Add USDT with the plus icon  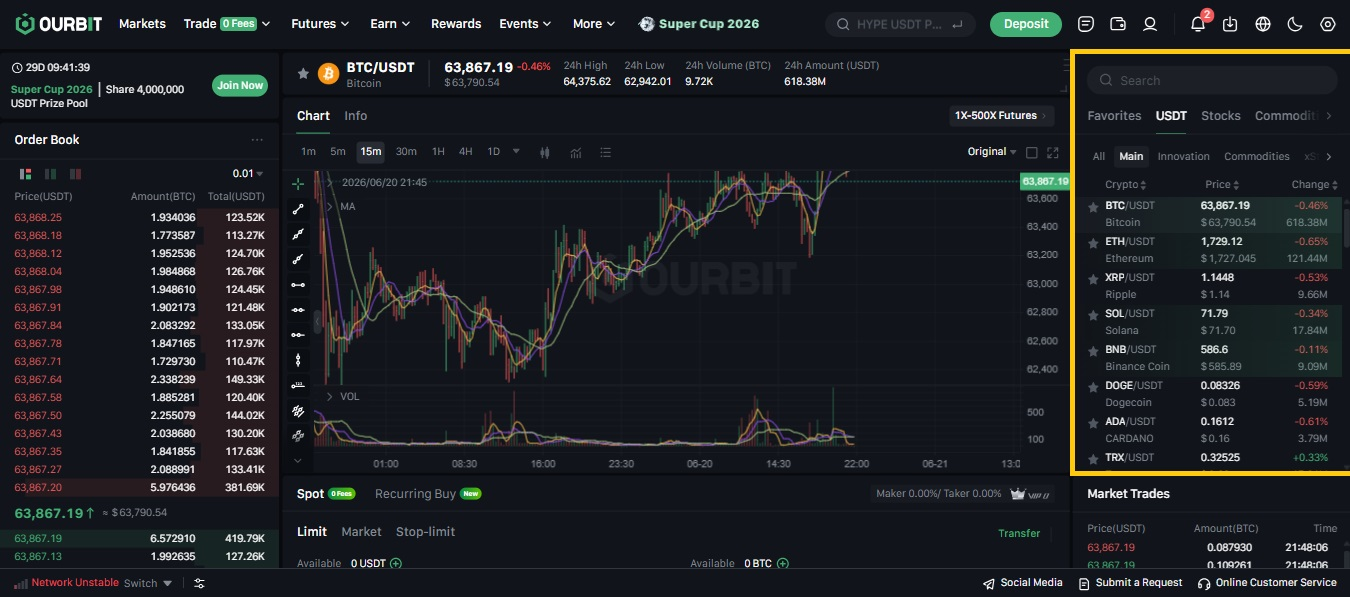(396, 563)
